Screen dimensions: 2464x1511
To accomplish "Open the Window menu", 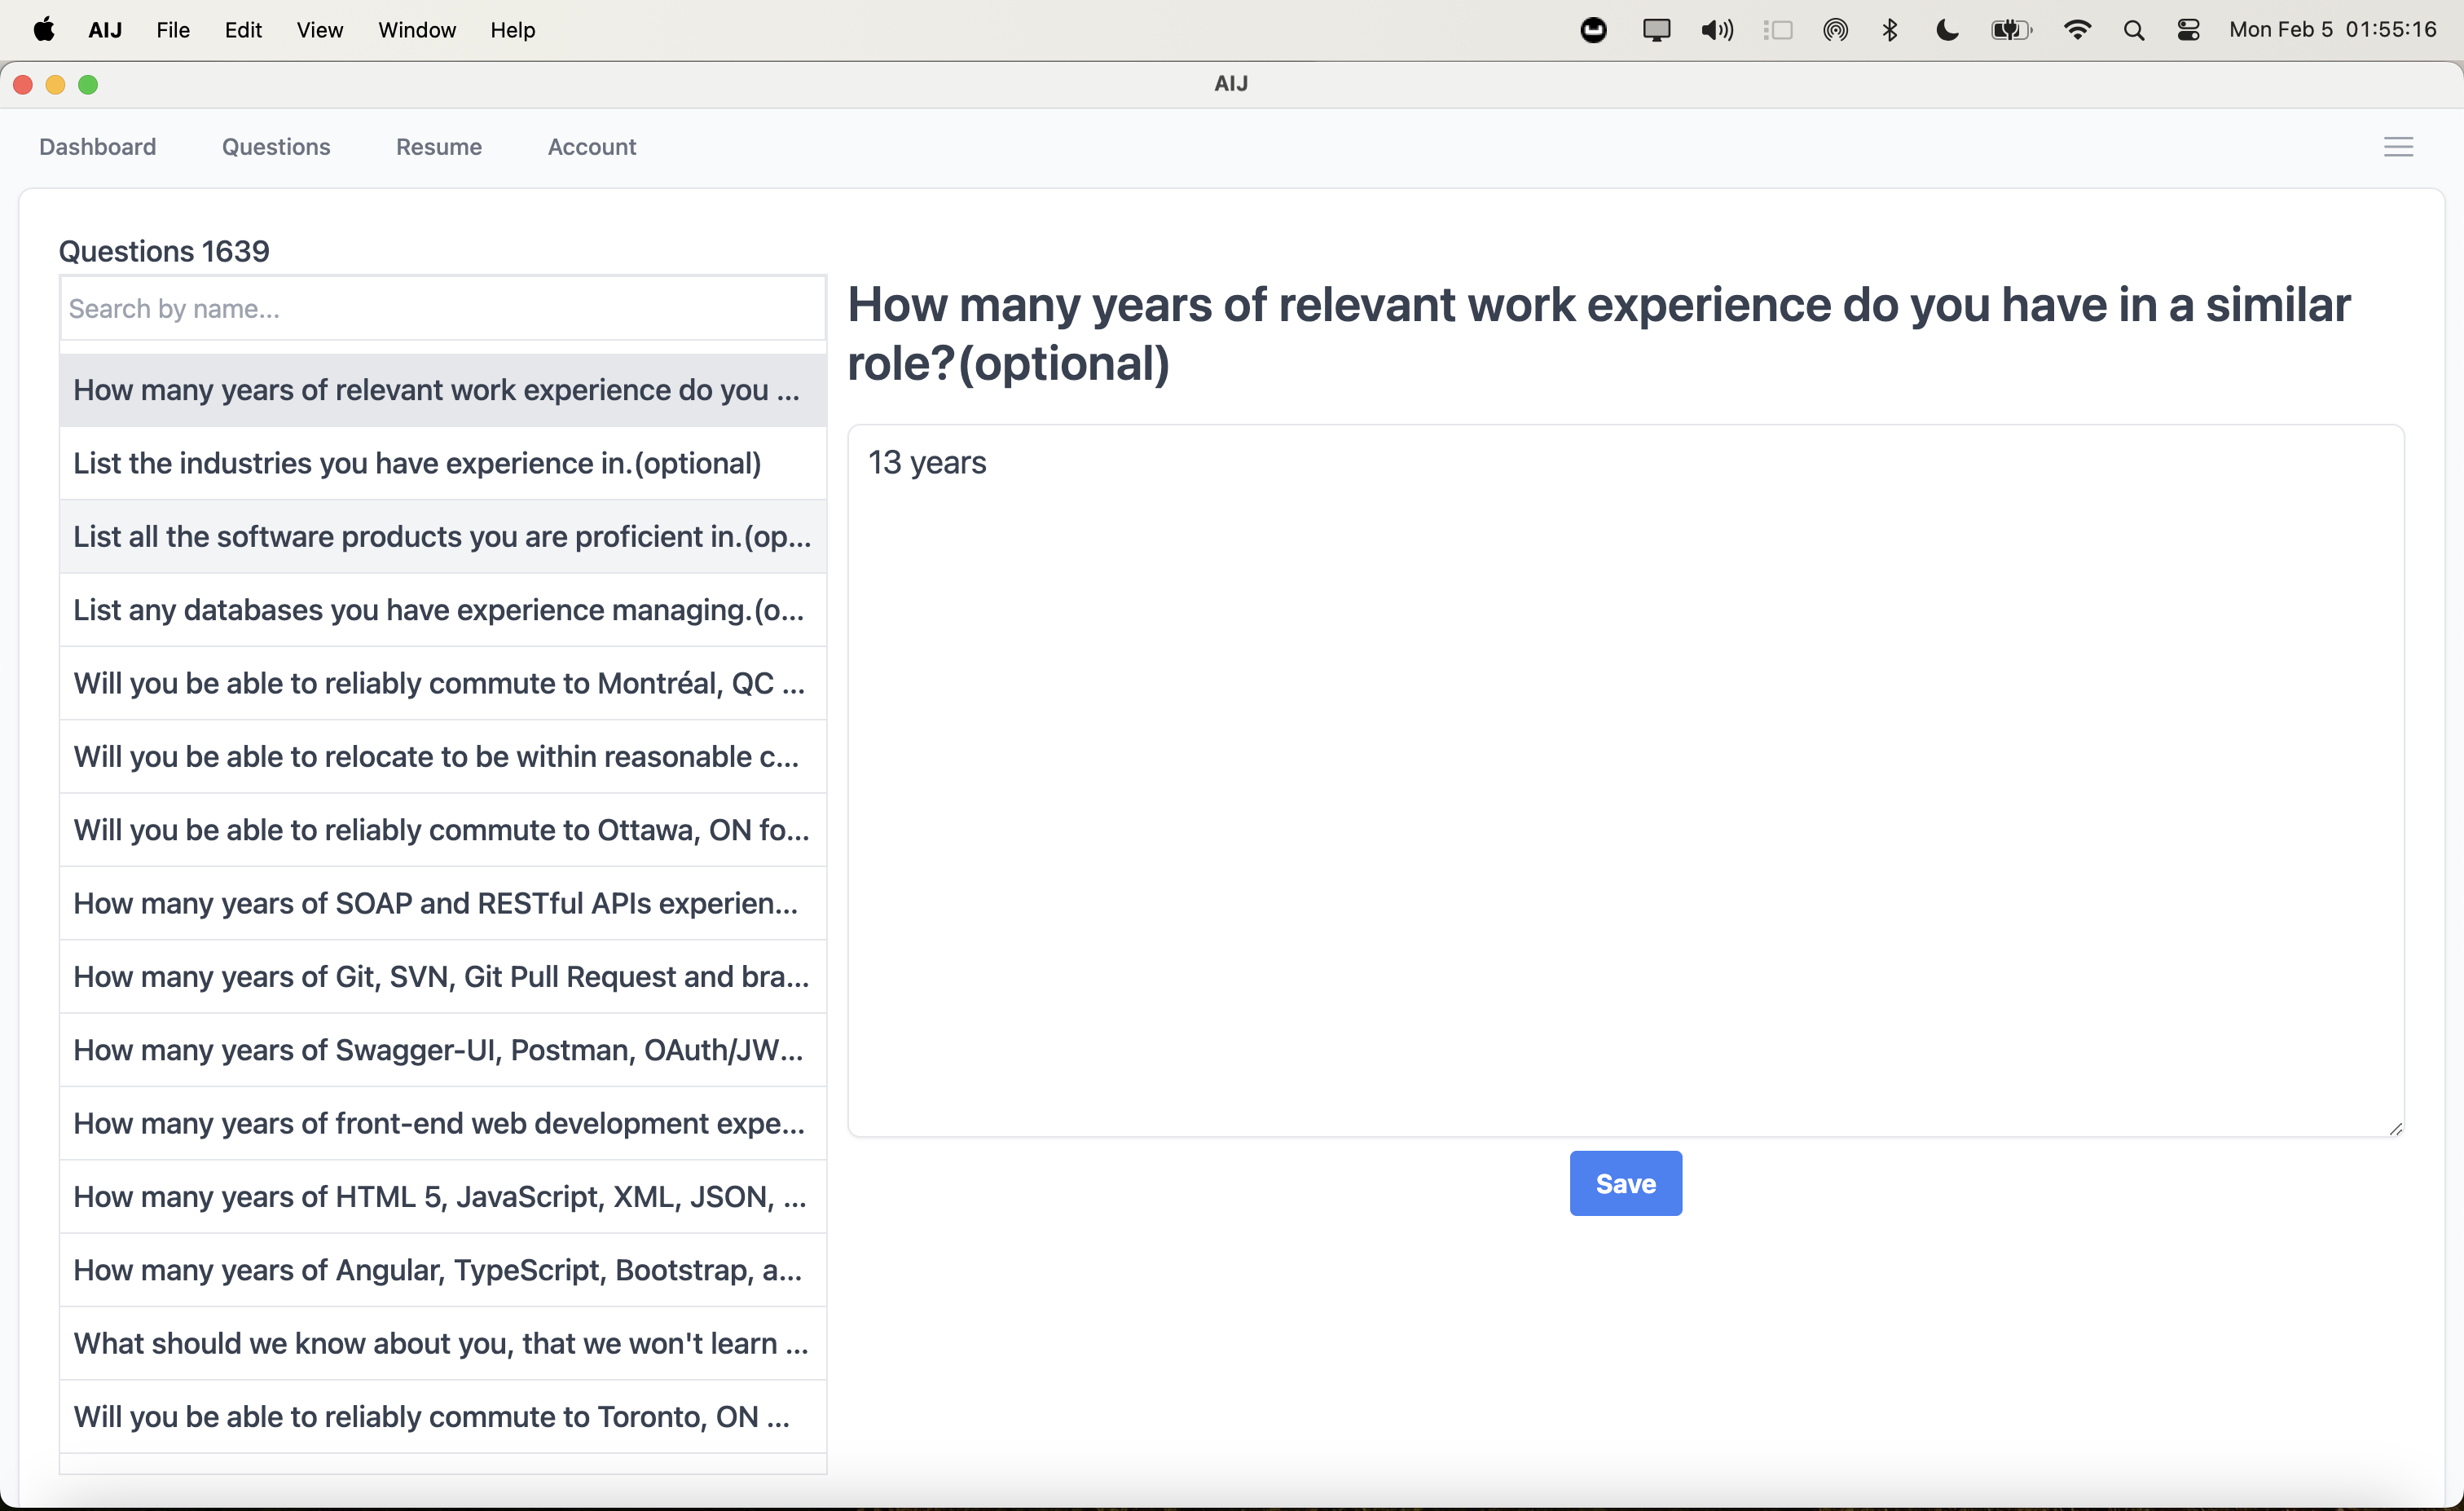I will click(x=416, y=30).
